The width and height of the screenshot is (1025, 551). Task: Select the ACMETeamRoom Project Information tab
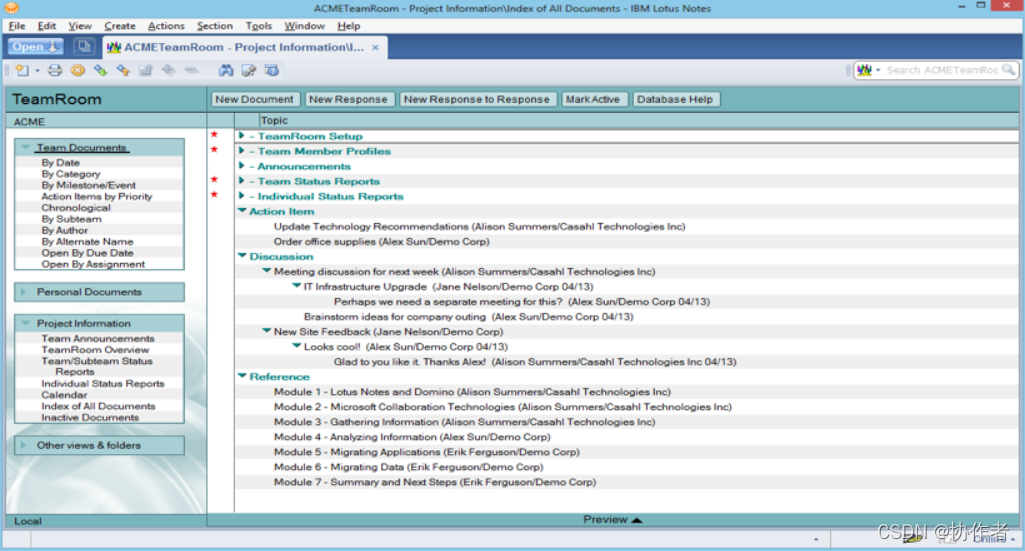pos(244,47)
